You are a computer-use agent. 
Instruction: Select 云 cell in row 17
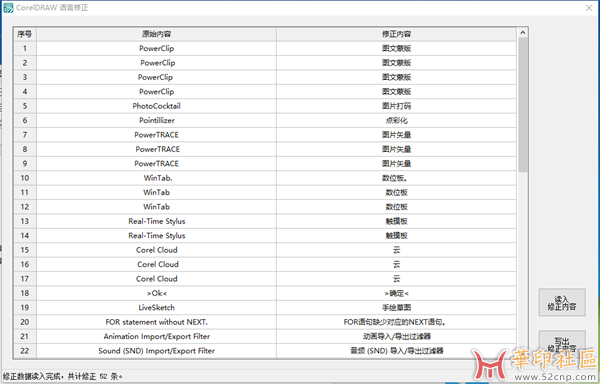tap(396, 279)
